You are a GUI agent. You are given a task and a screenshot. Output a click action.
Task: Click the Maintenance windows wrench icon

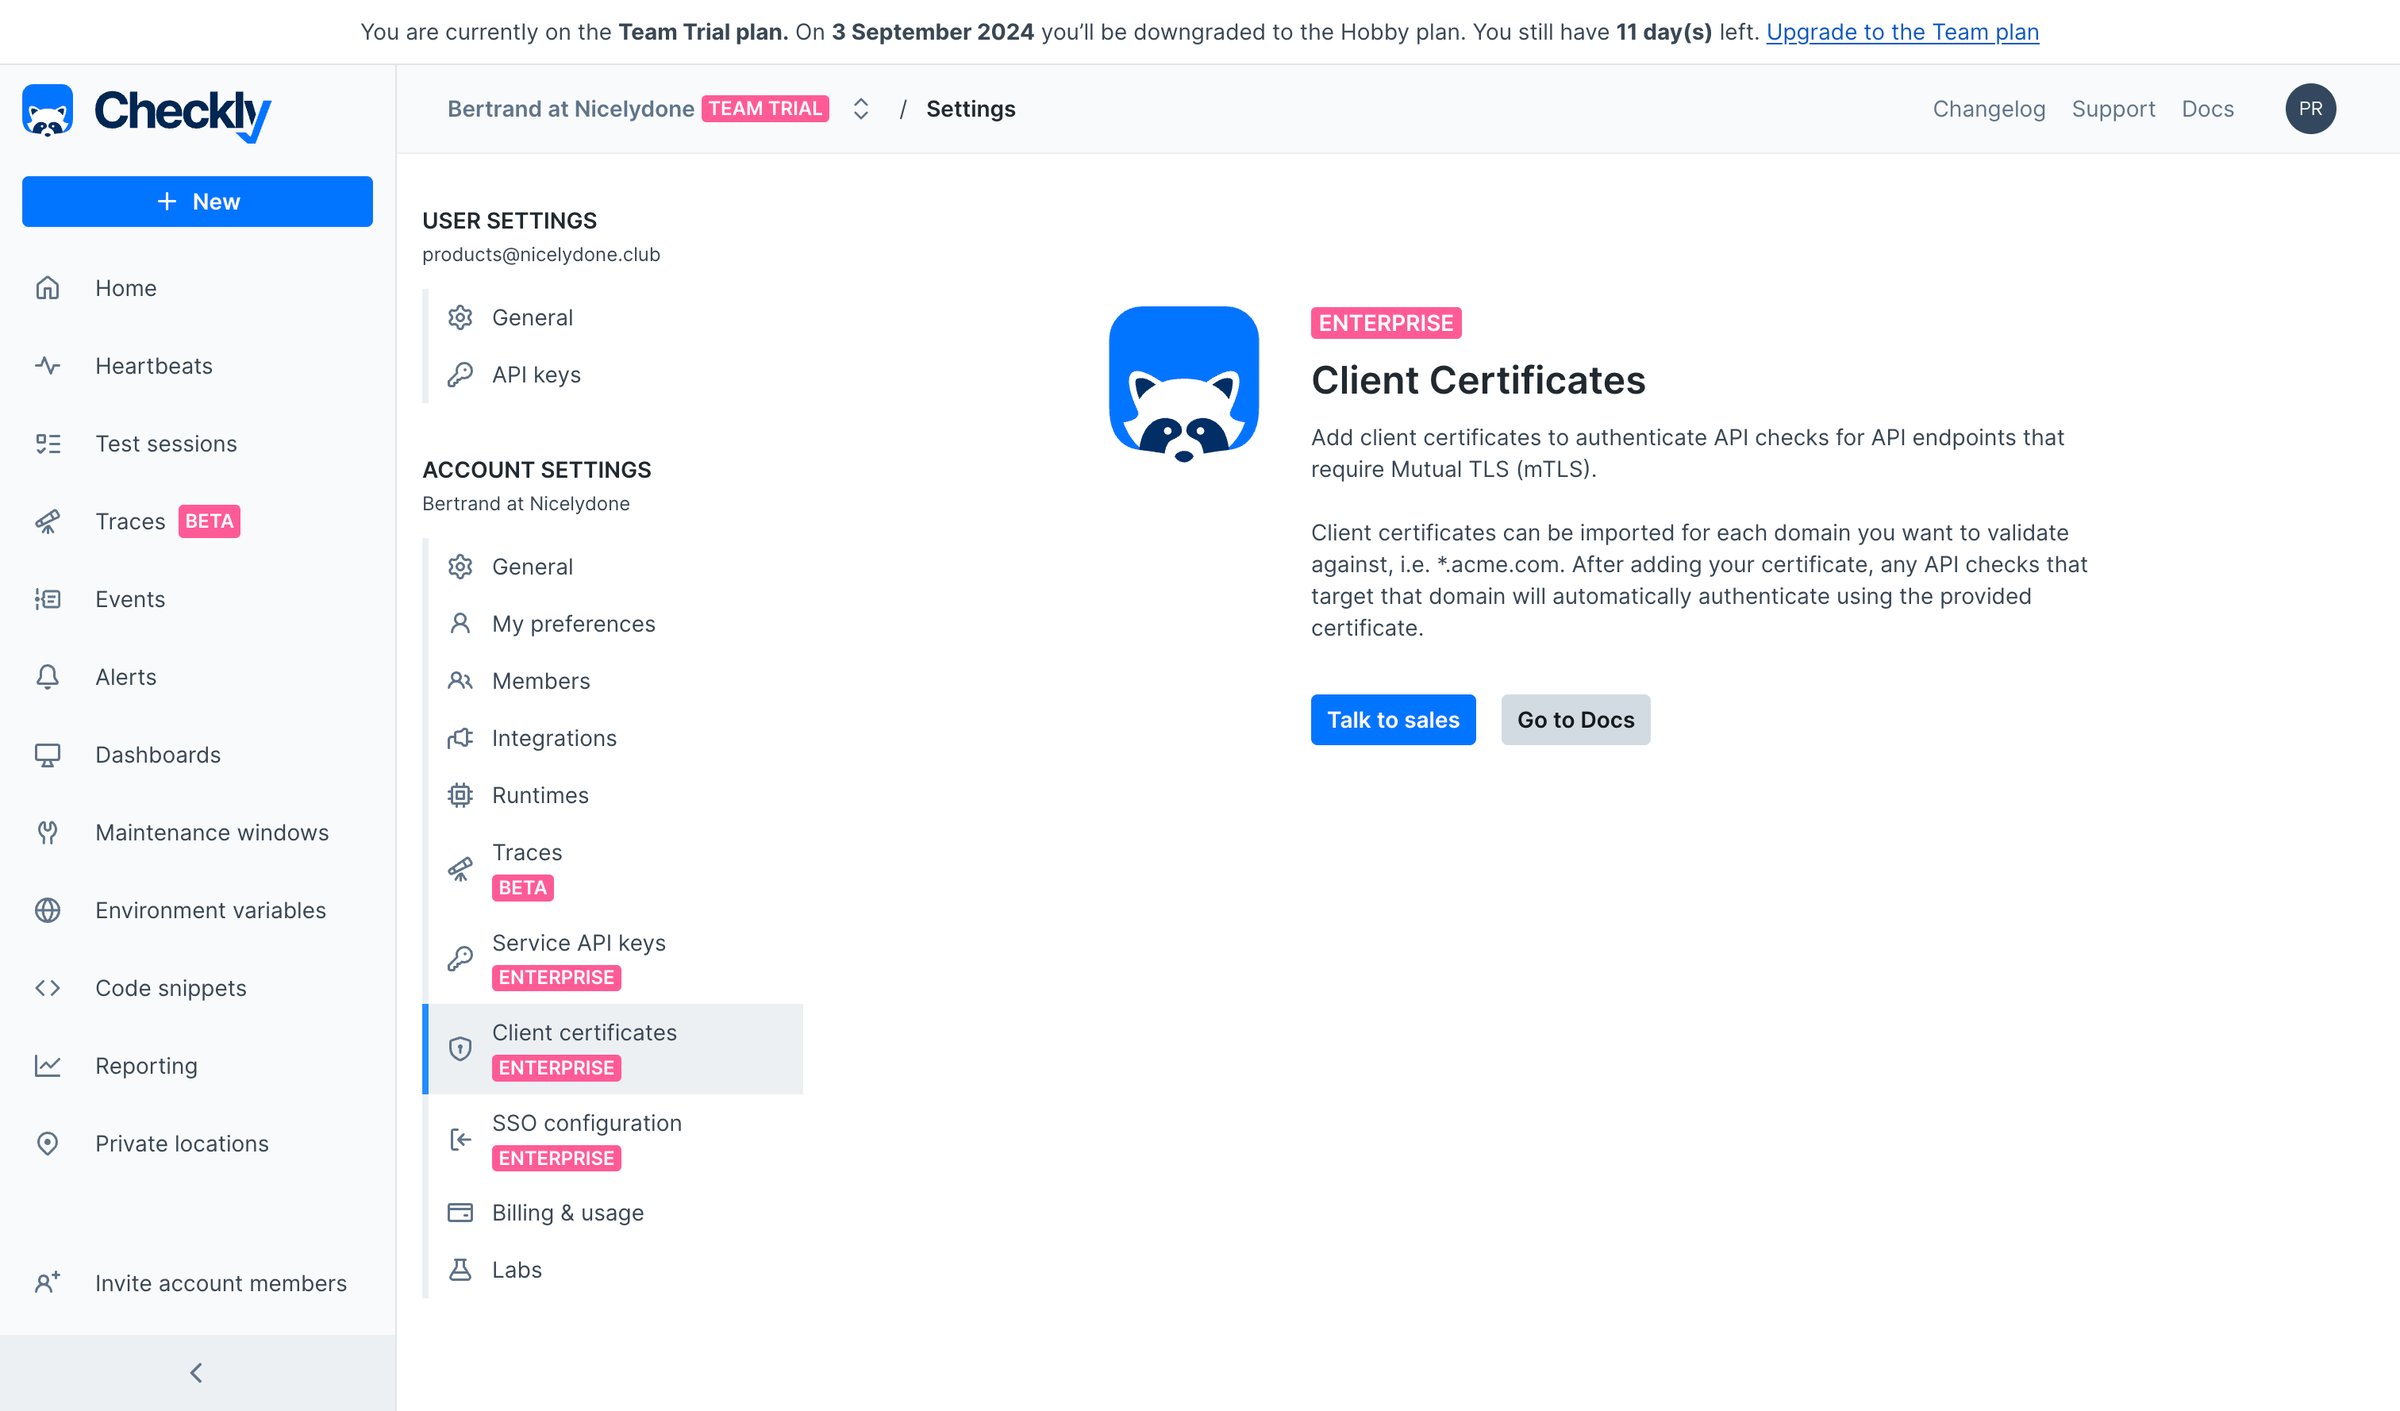tap(47, 833)
